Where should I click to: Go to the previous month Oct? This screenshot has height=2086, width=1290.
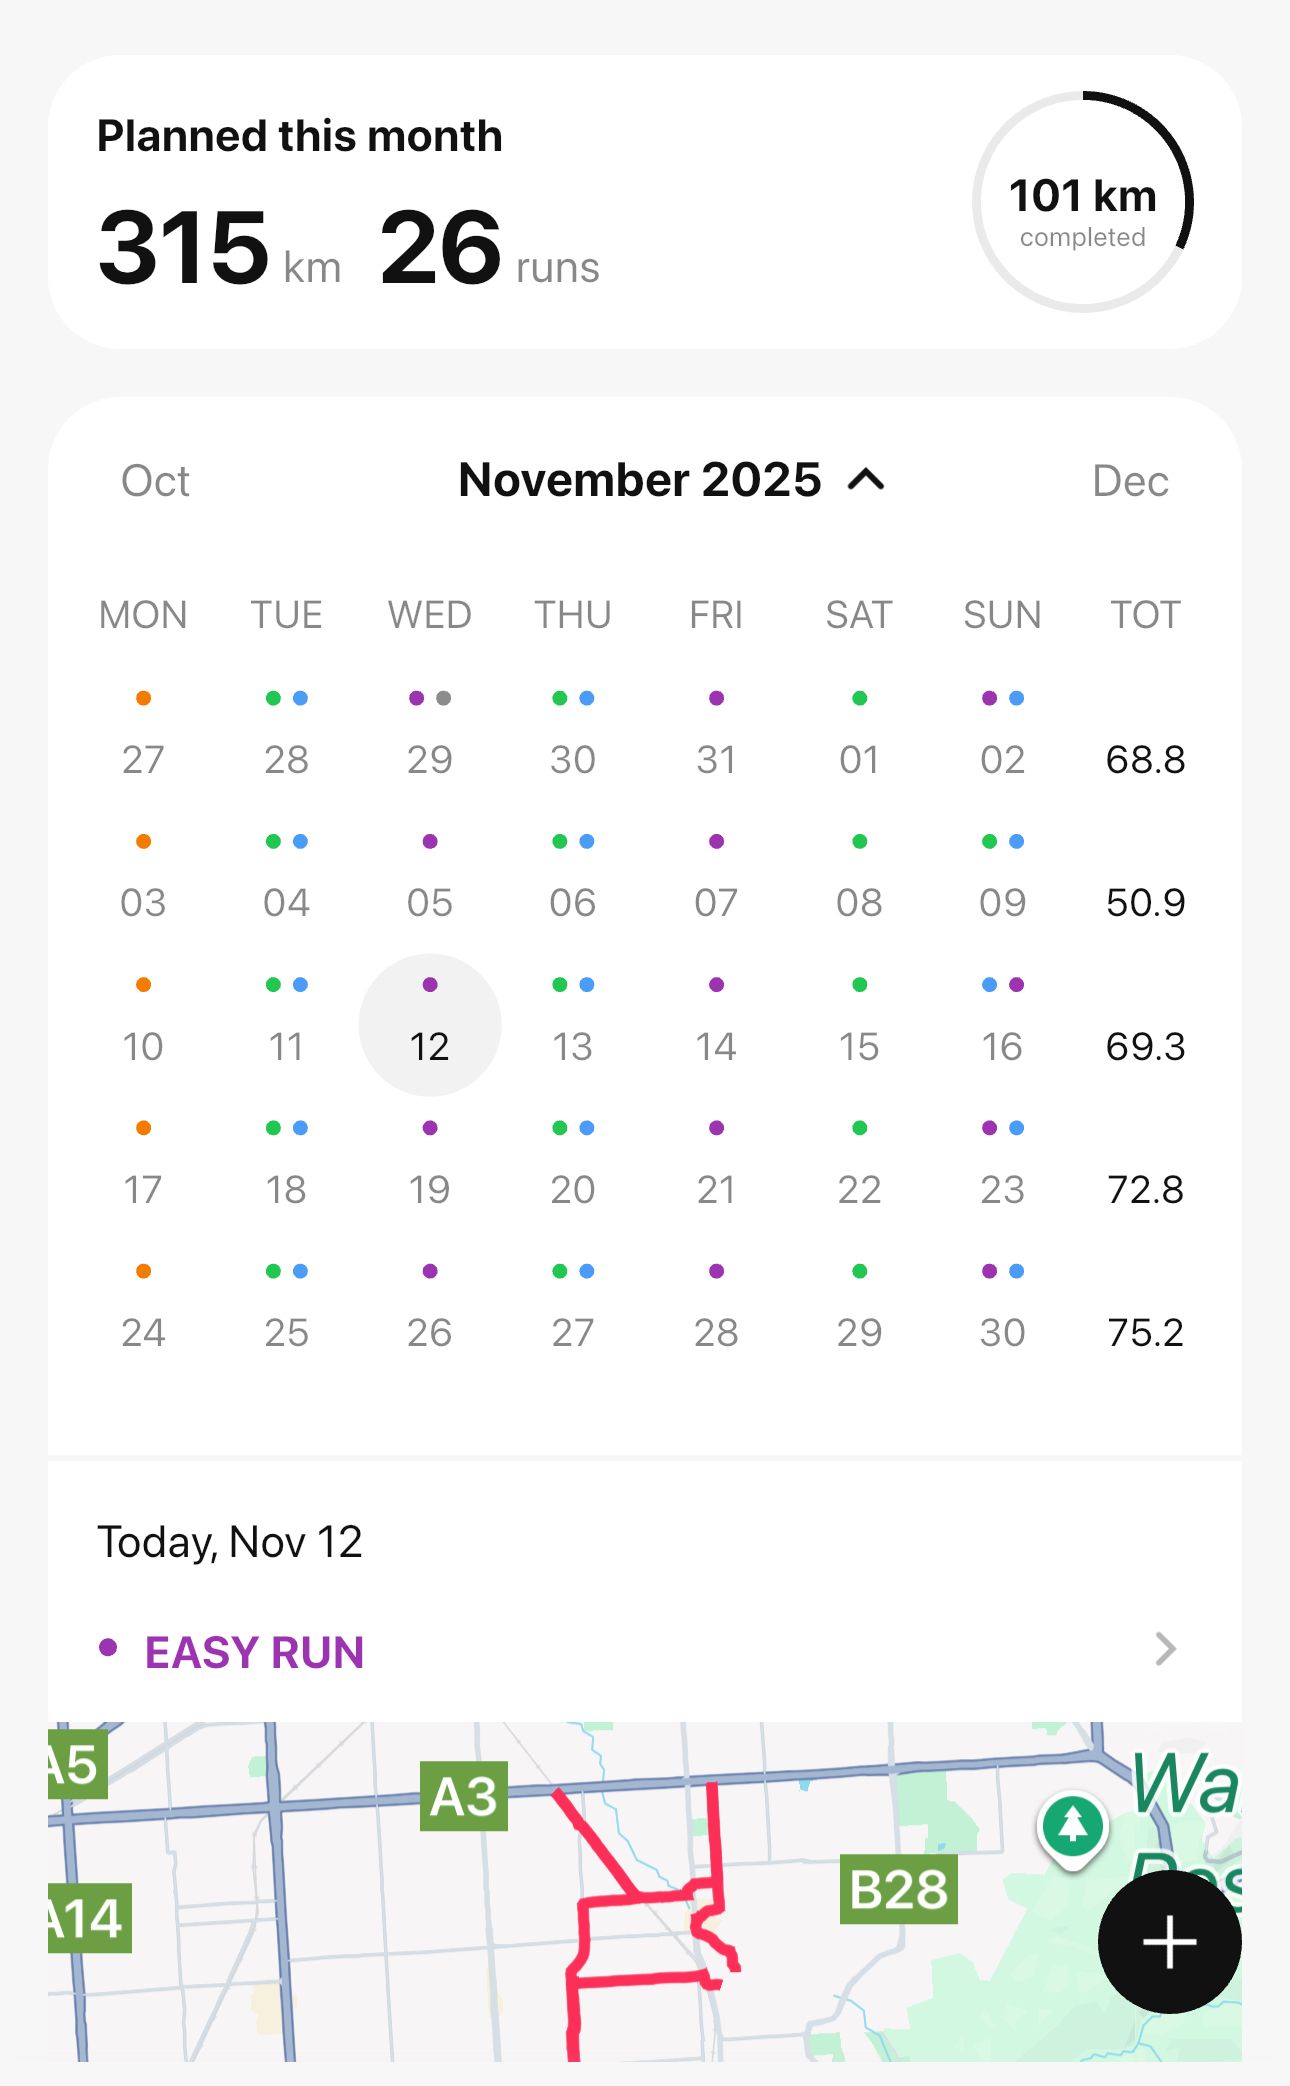point(155,481)
